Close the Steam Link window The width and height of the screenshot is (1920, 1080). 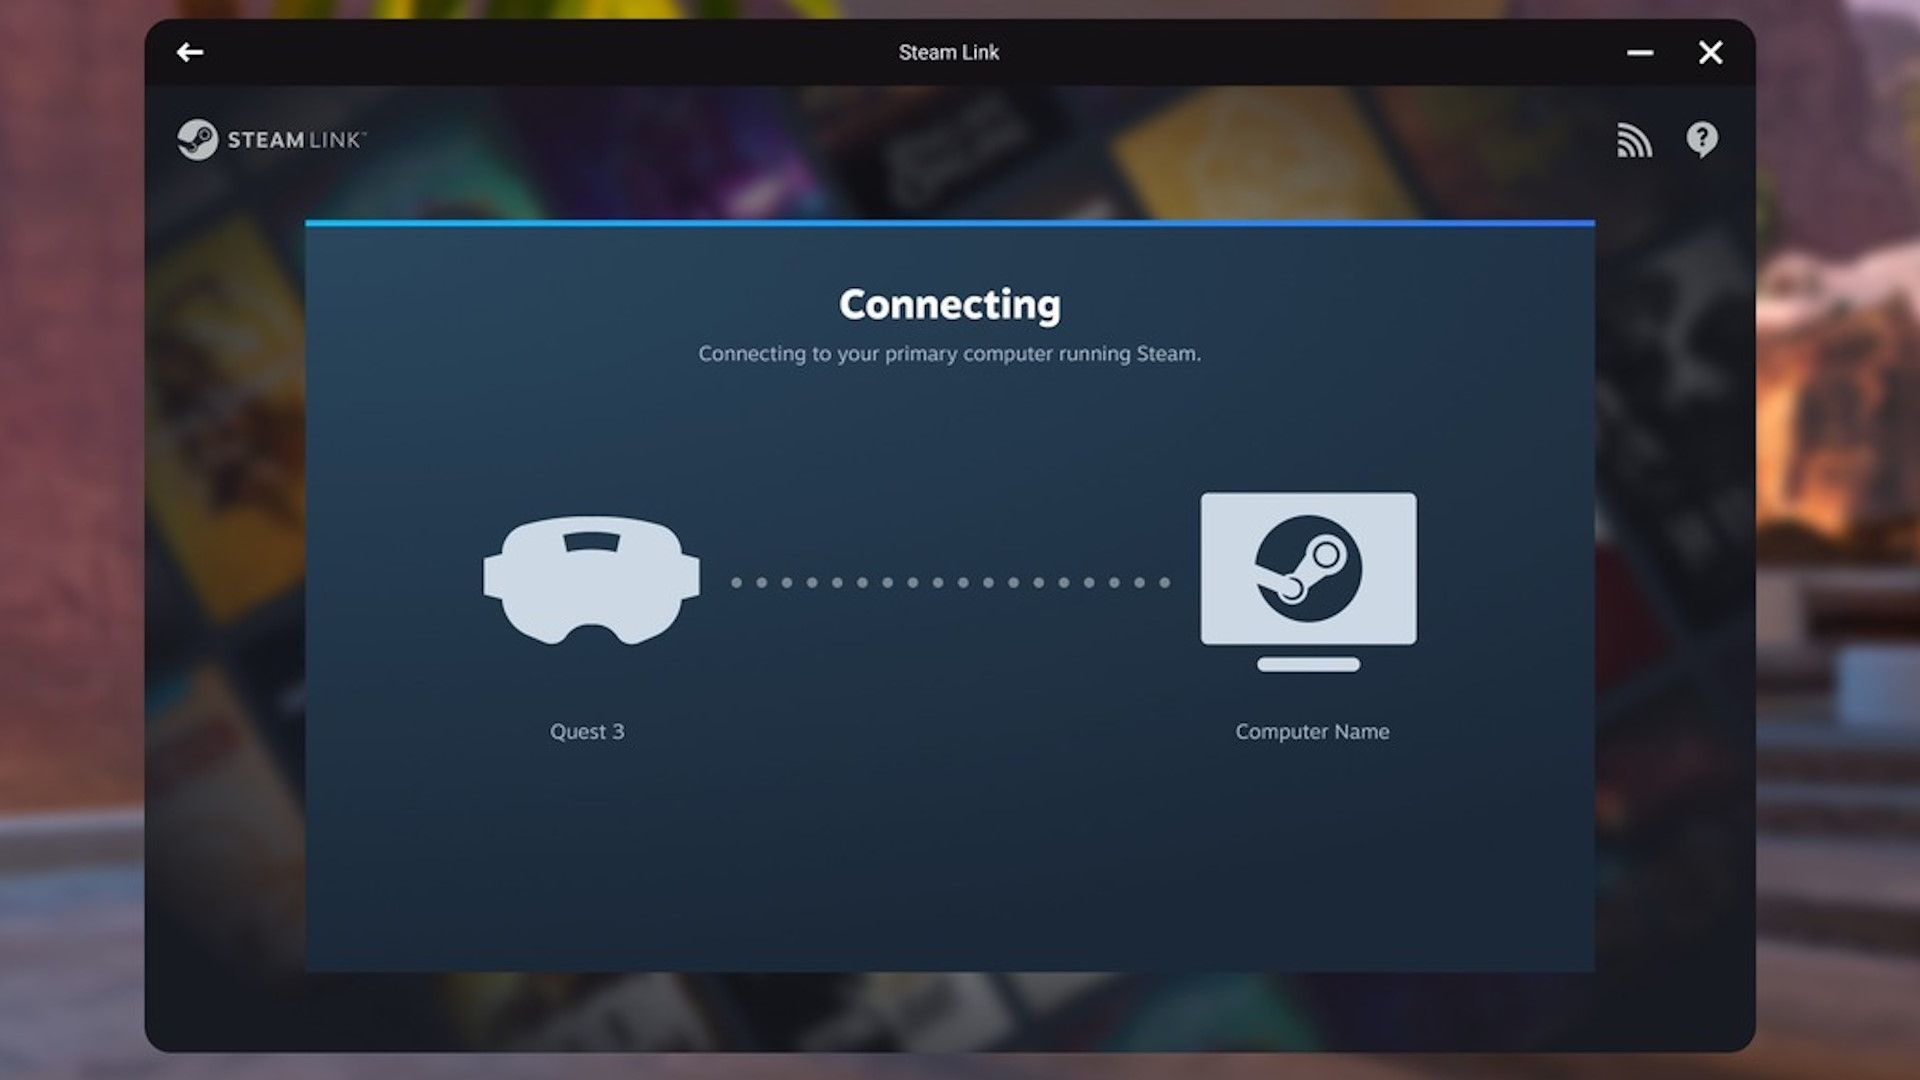click(x=1710, y=53)
